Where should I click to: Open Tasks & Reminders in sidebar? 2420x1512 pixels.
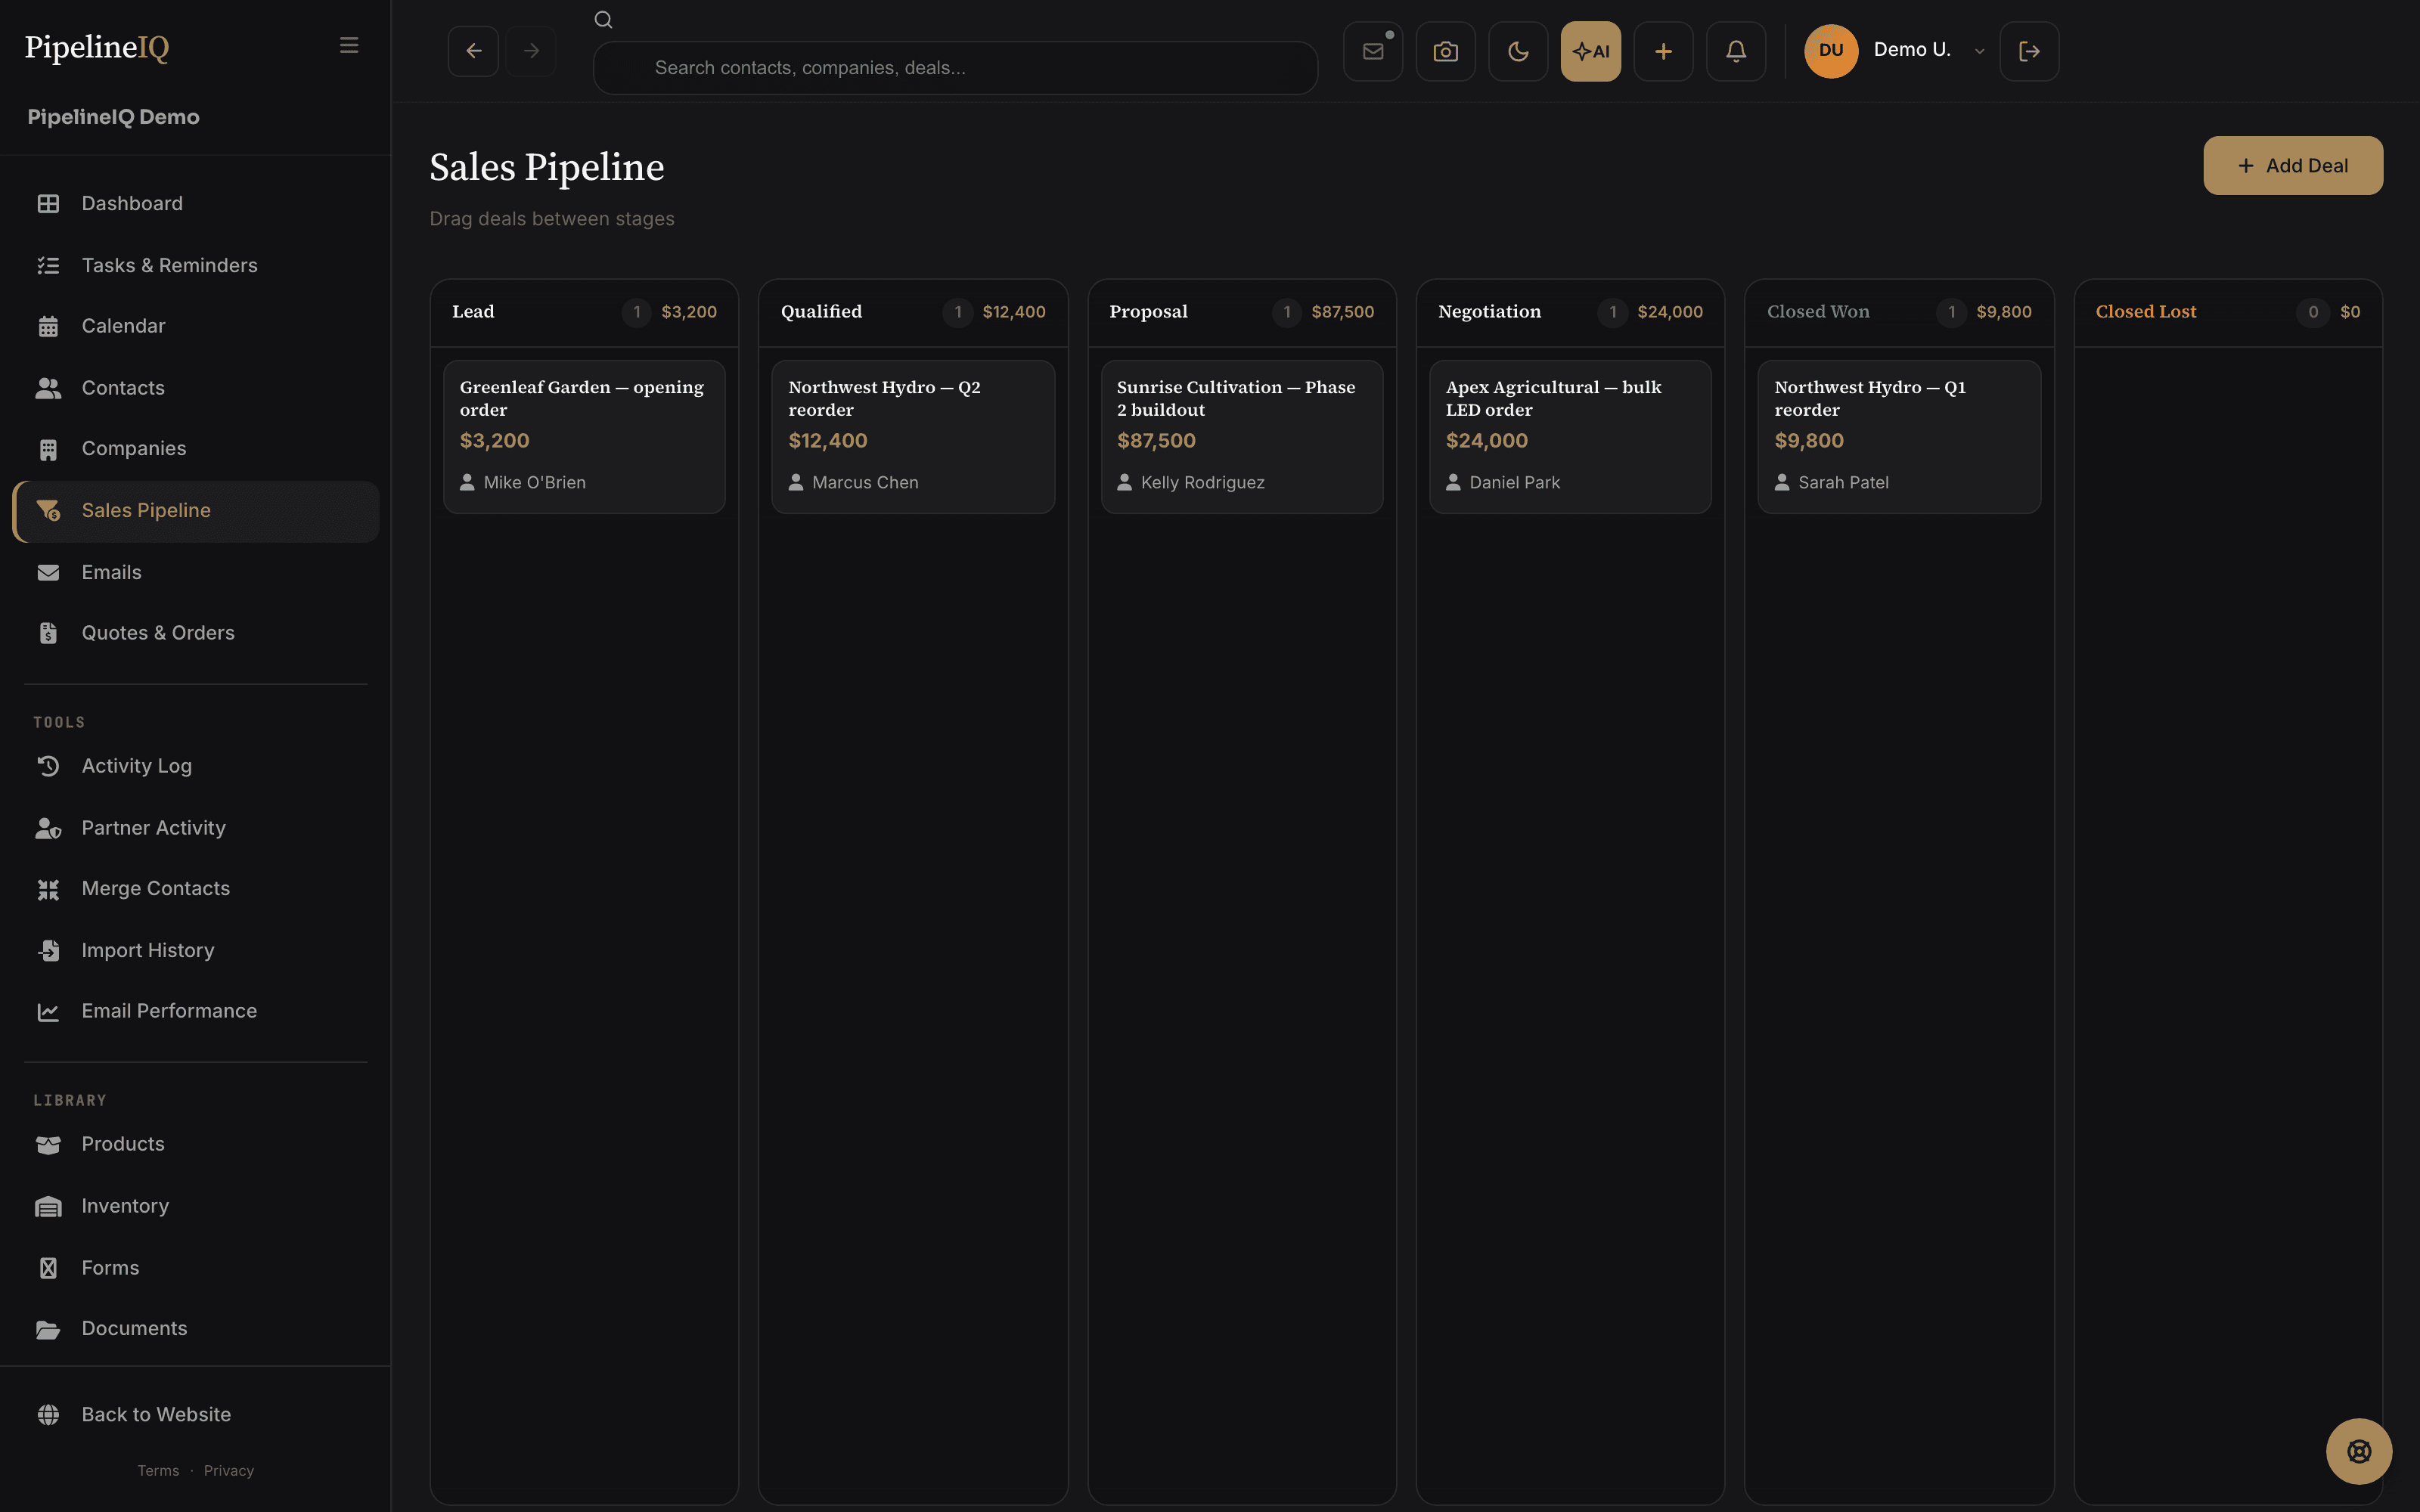tap(196, 265)
